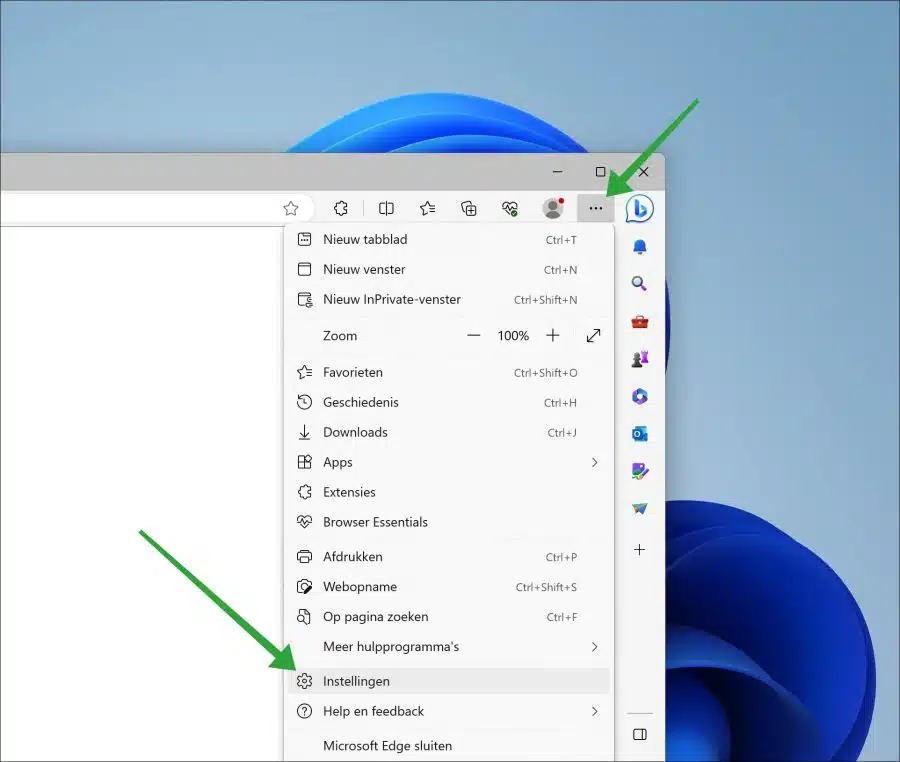
Task: Open Geschiedenis from the menu
Action: pyautogui.click(x=449, y=402)
